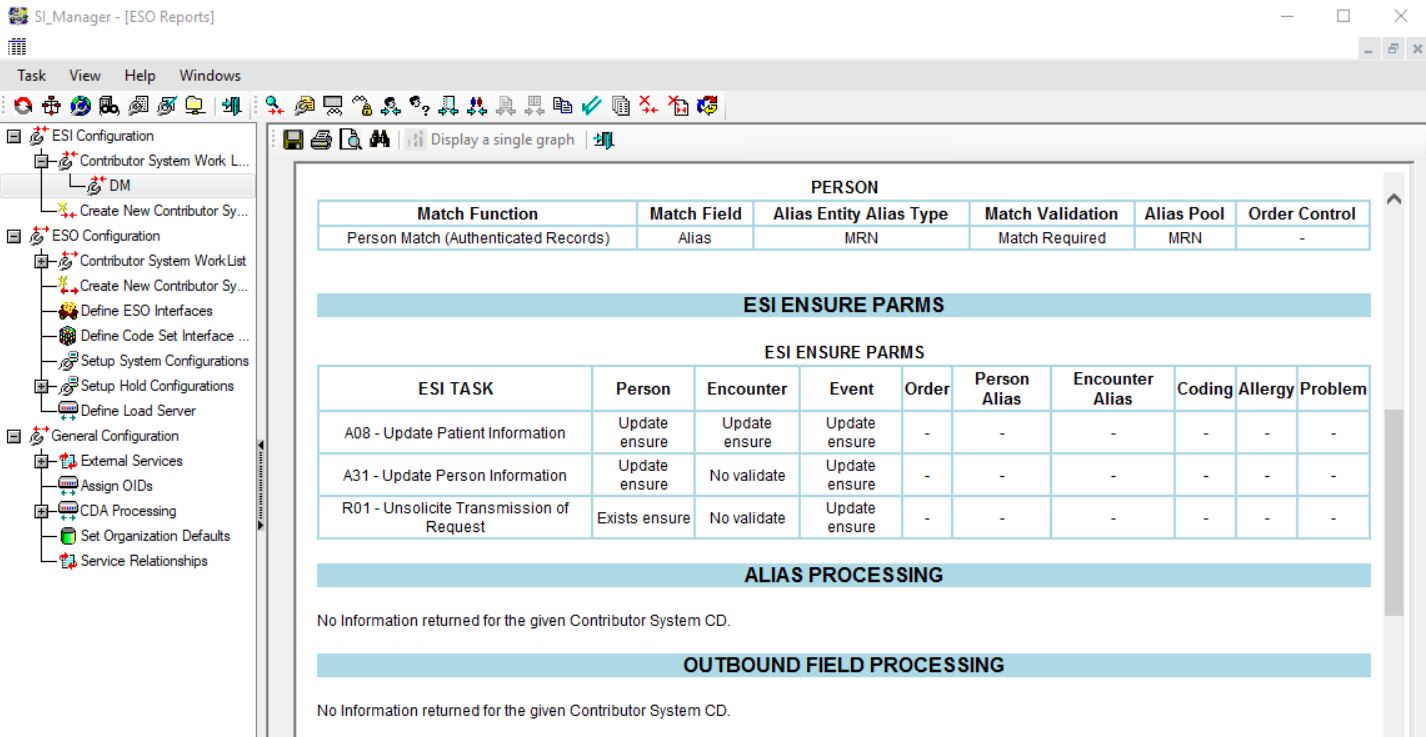
Task: Select Create New Contributor Sy... under ESI Configuration
Action: click(x=164, y=211)
